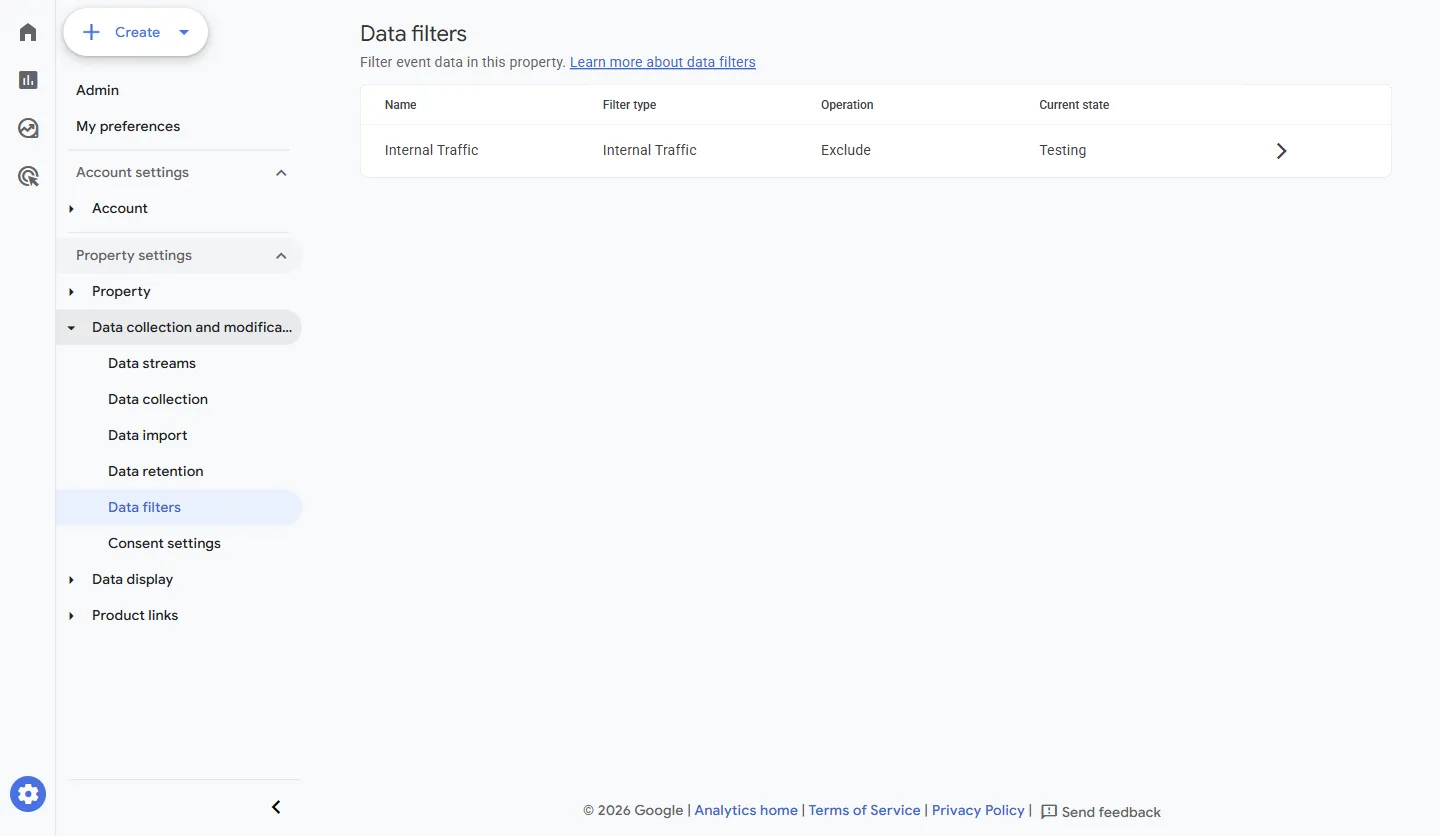Image resolution: width=1440 pixels, height=836 pixels.
Task: Open Terms of Service link
Action: click(x=864, y=810)
